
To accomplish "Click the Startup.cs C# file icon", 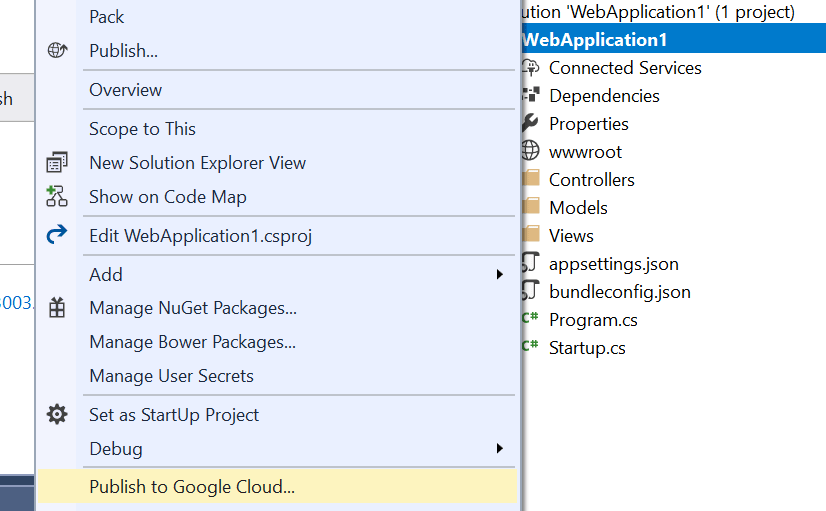I will click(x=530, y=346).
